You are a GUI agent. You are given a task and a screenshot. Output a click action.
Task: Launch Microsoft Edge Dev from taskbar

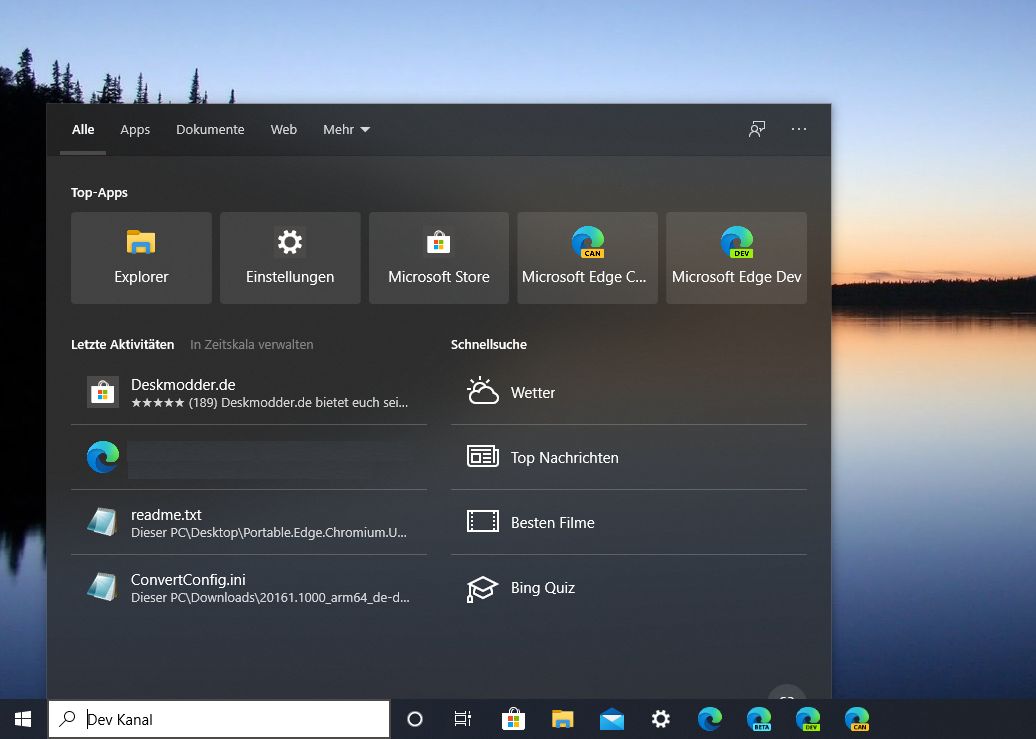click(x=808, y=719)
